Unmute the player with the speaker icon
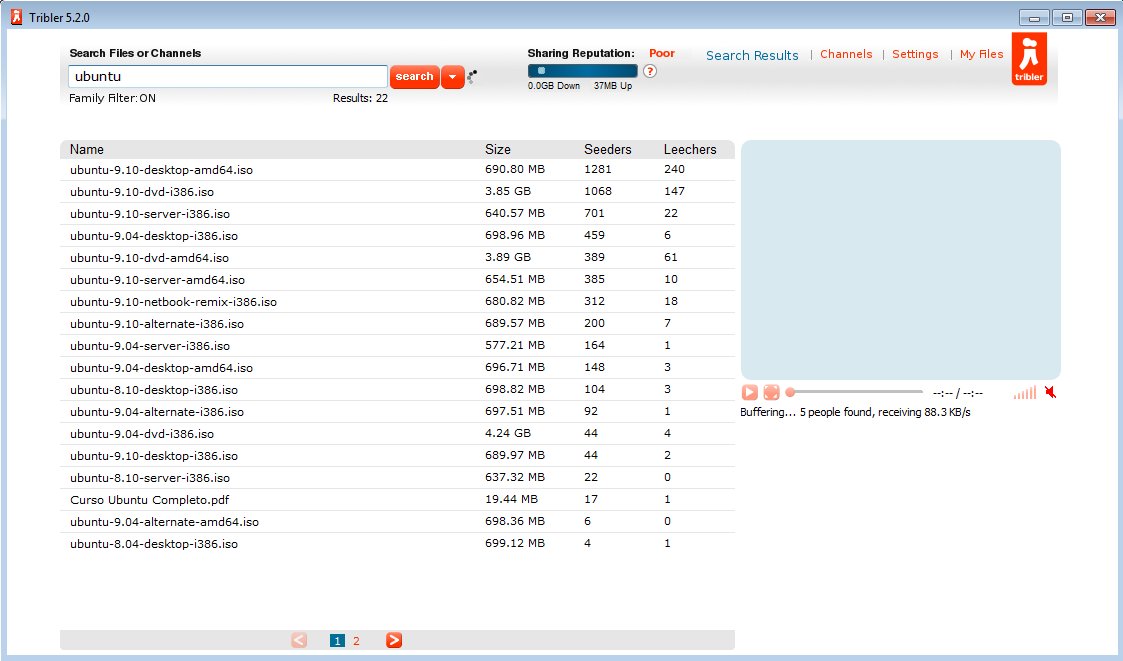Image resolution: width=1123 pixels, height=661 pixels. 1051,392
